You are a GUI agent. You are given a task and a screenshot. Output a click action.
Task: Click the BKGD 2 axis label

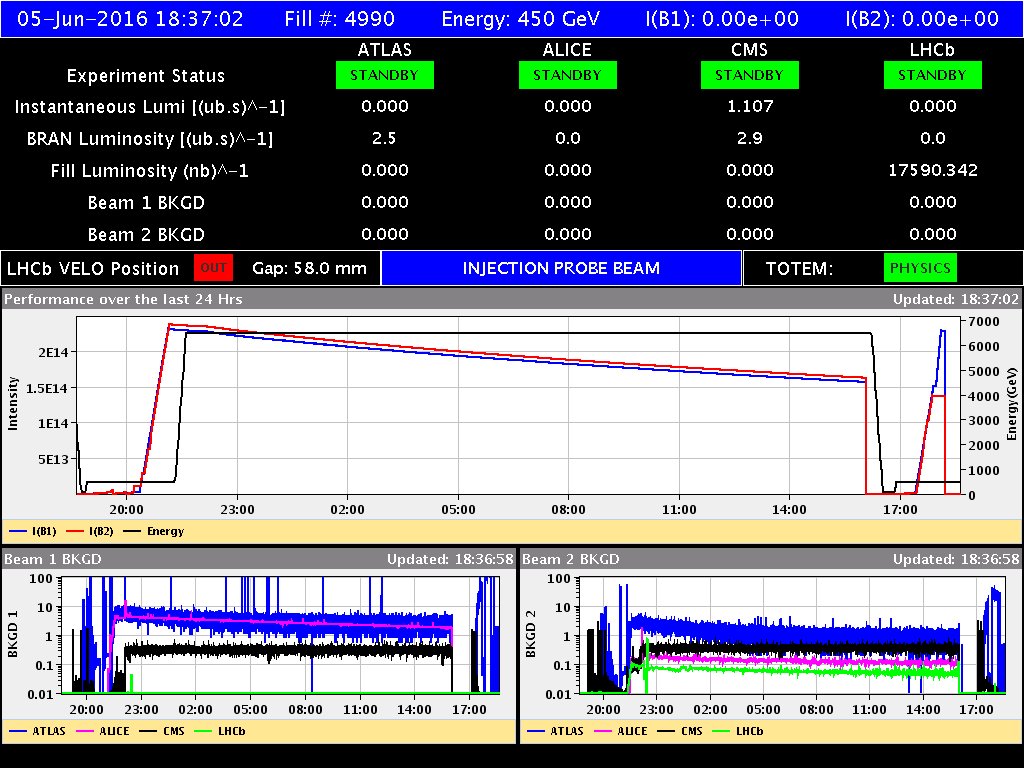530,633
